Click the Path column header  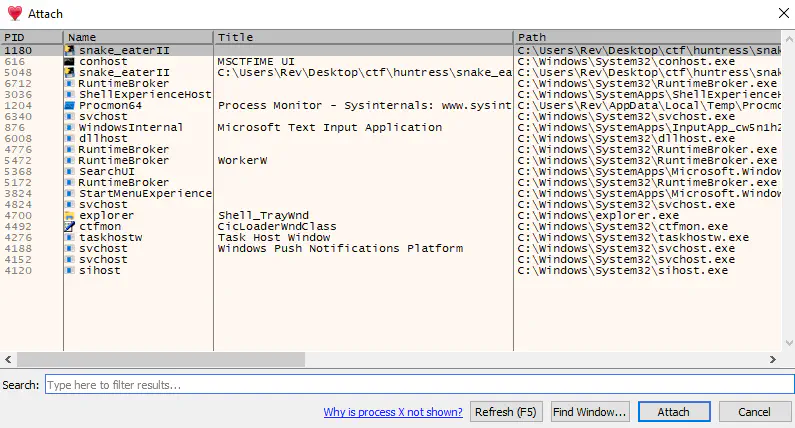(650, 37)
